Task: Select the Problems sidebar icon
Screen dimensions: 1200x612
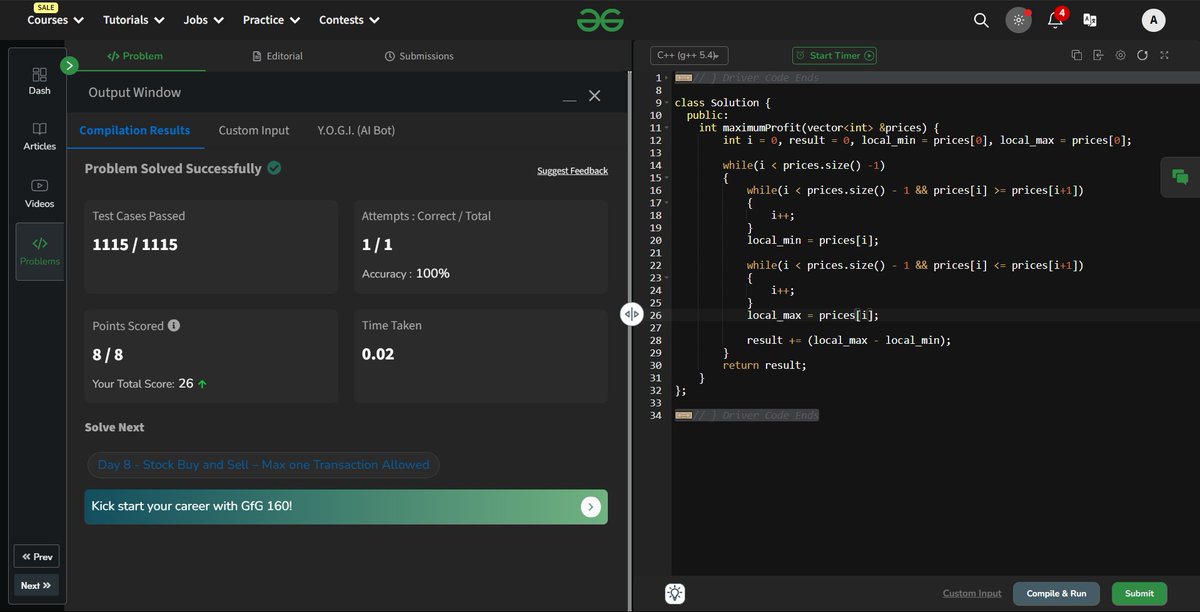Action: coord(40,251)
